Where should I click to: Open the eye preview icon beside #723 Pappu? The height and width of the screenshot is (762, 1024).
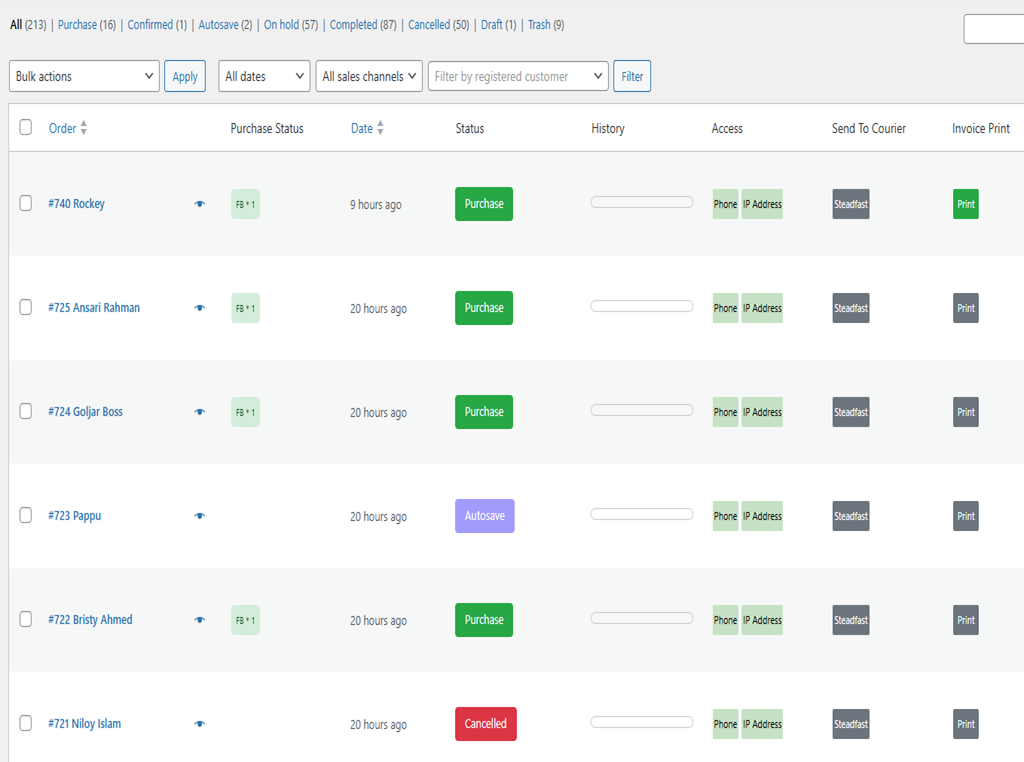[199, 516]
